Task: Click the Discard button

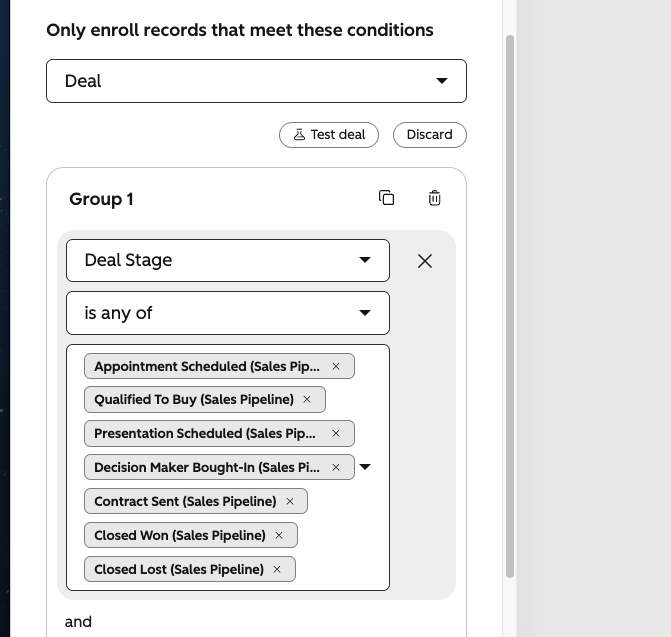Action: tap(430, 135)
